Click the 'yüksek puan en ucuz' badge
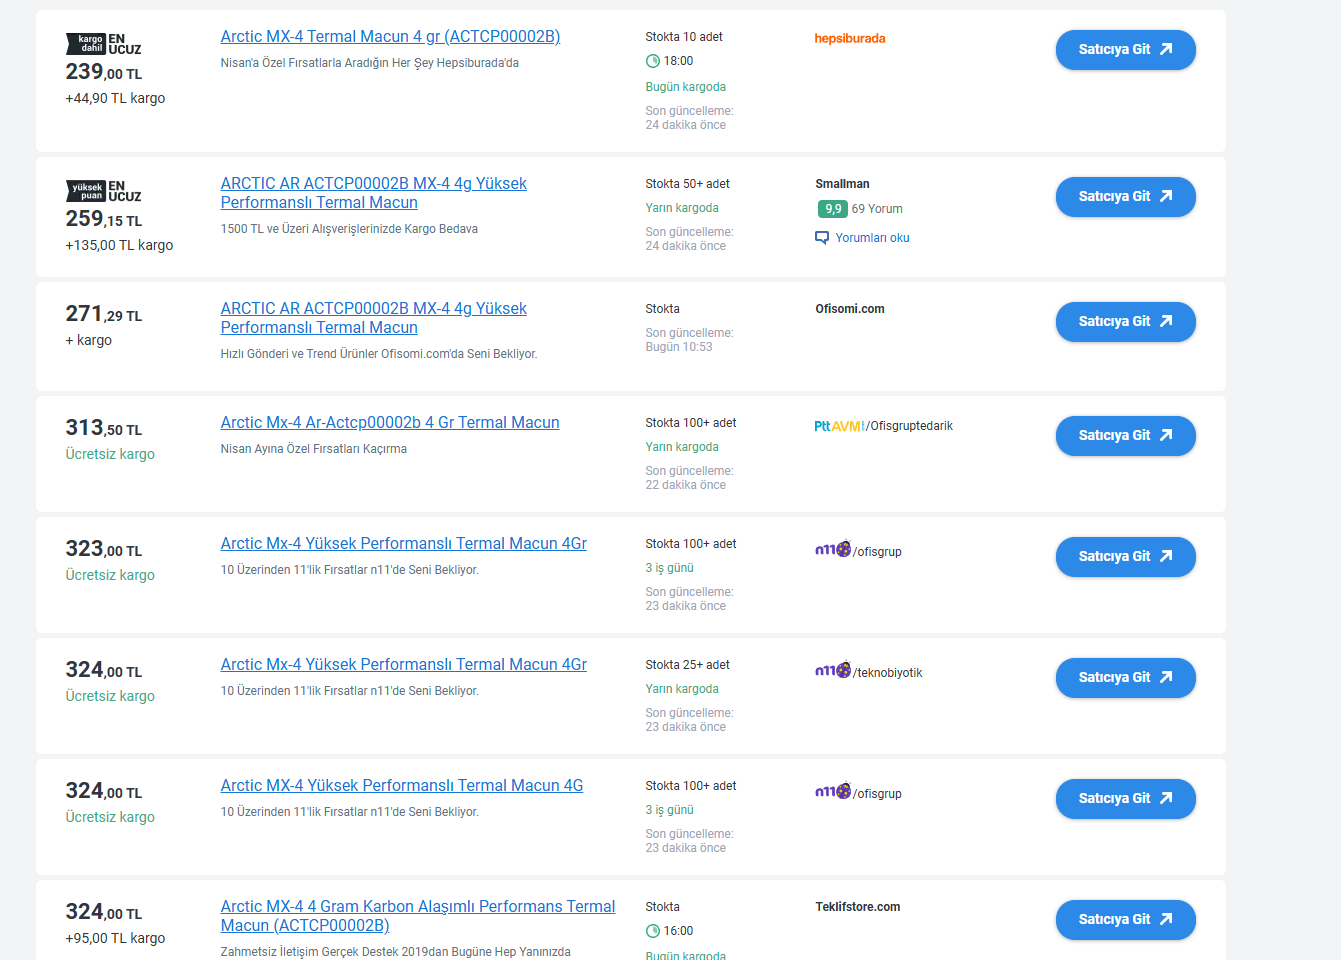The width and height of the screenshot is (1341, 960). pos(103,191)
